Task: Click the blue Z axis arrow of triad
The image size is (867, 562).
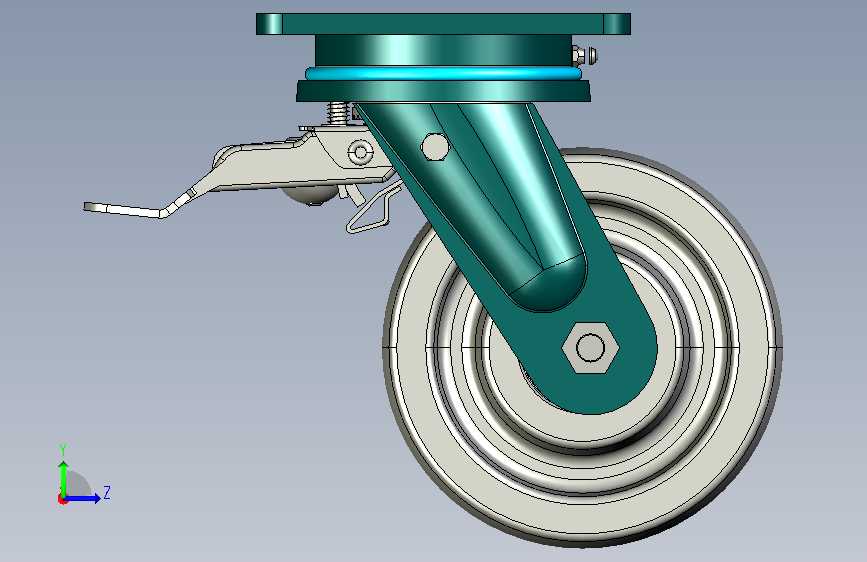Action: click(83, 498)
